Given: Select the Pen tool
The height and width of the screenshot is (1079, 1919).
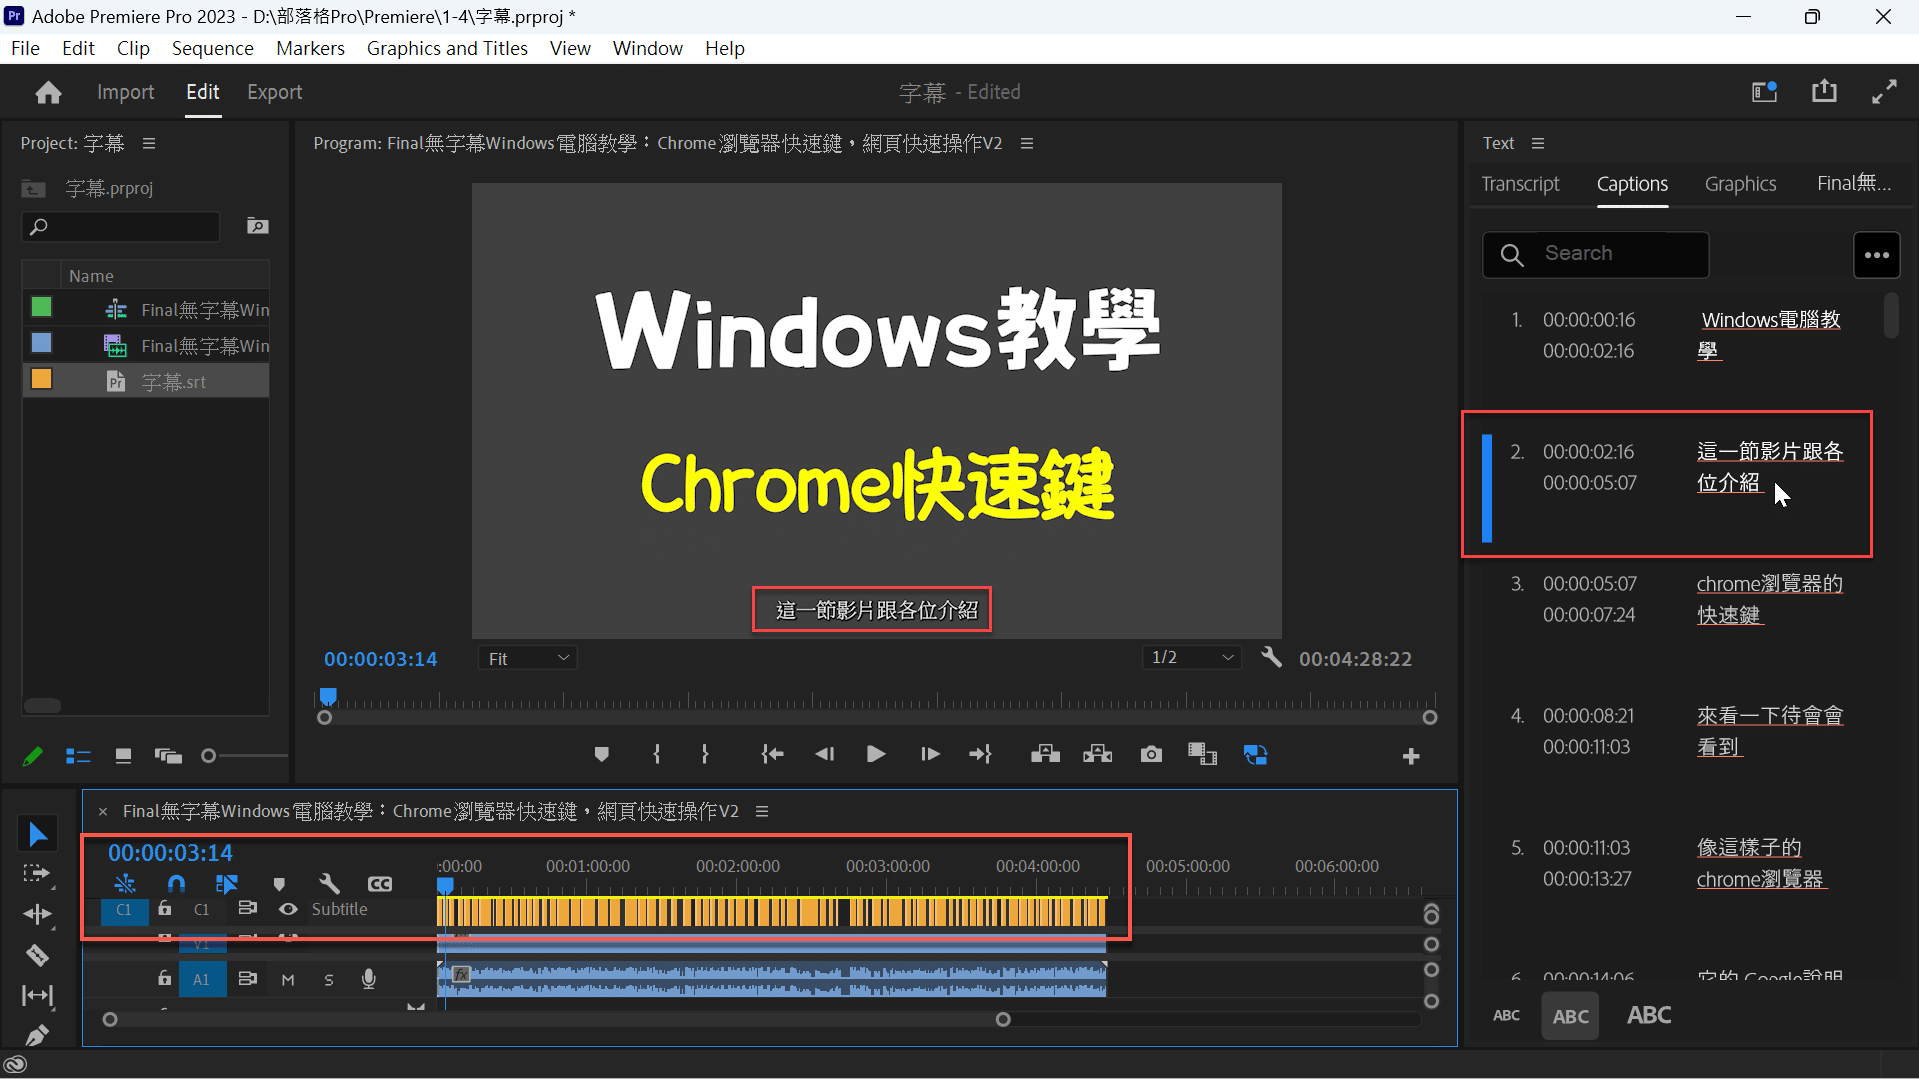Looking at the screenshot, I should click(37, 1034).
